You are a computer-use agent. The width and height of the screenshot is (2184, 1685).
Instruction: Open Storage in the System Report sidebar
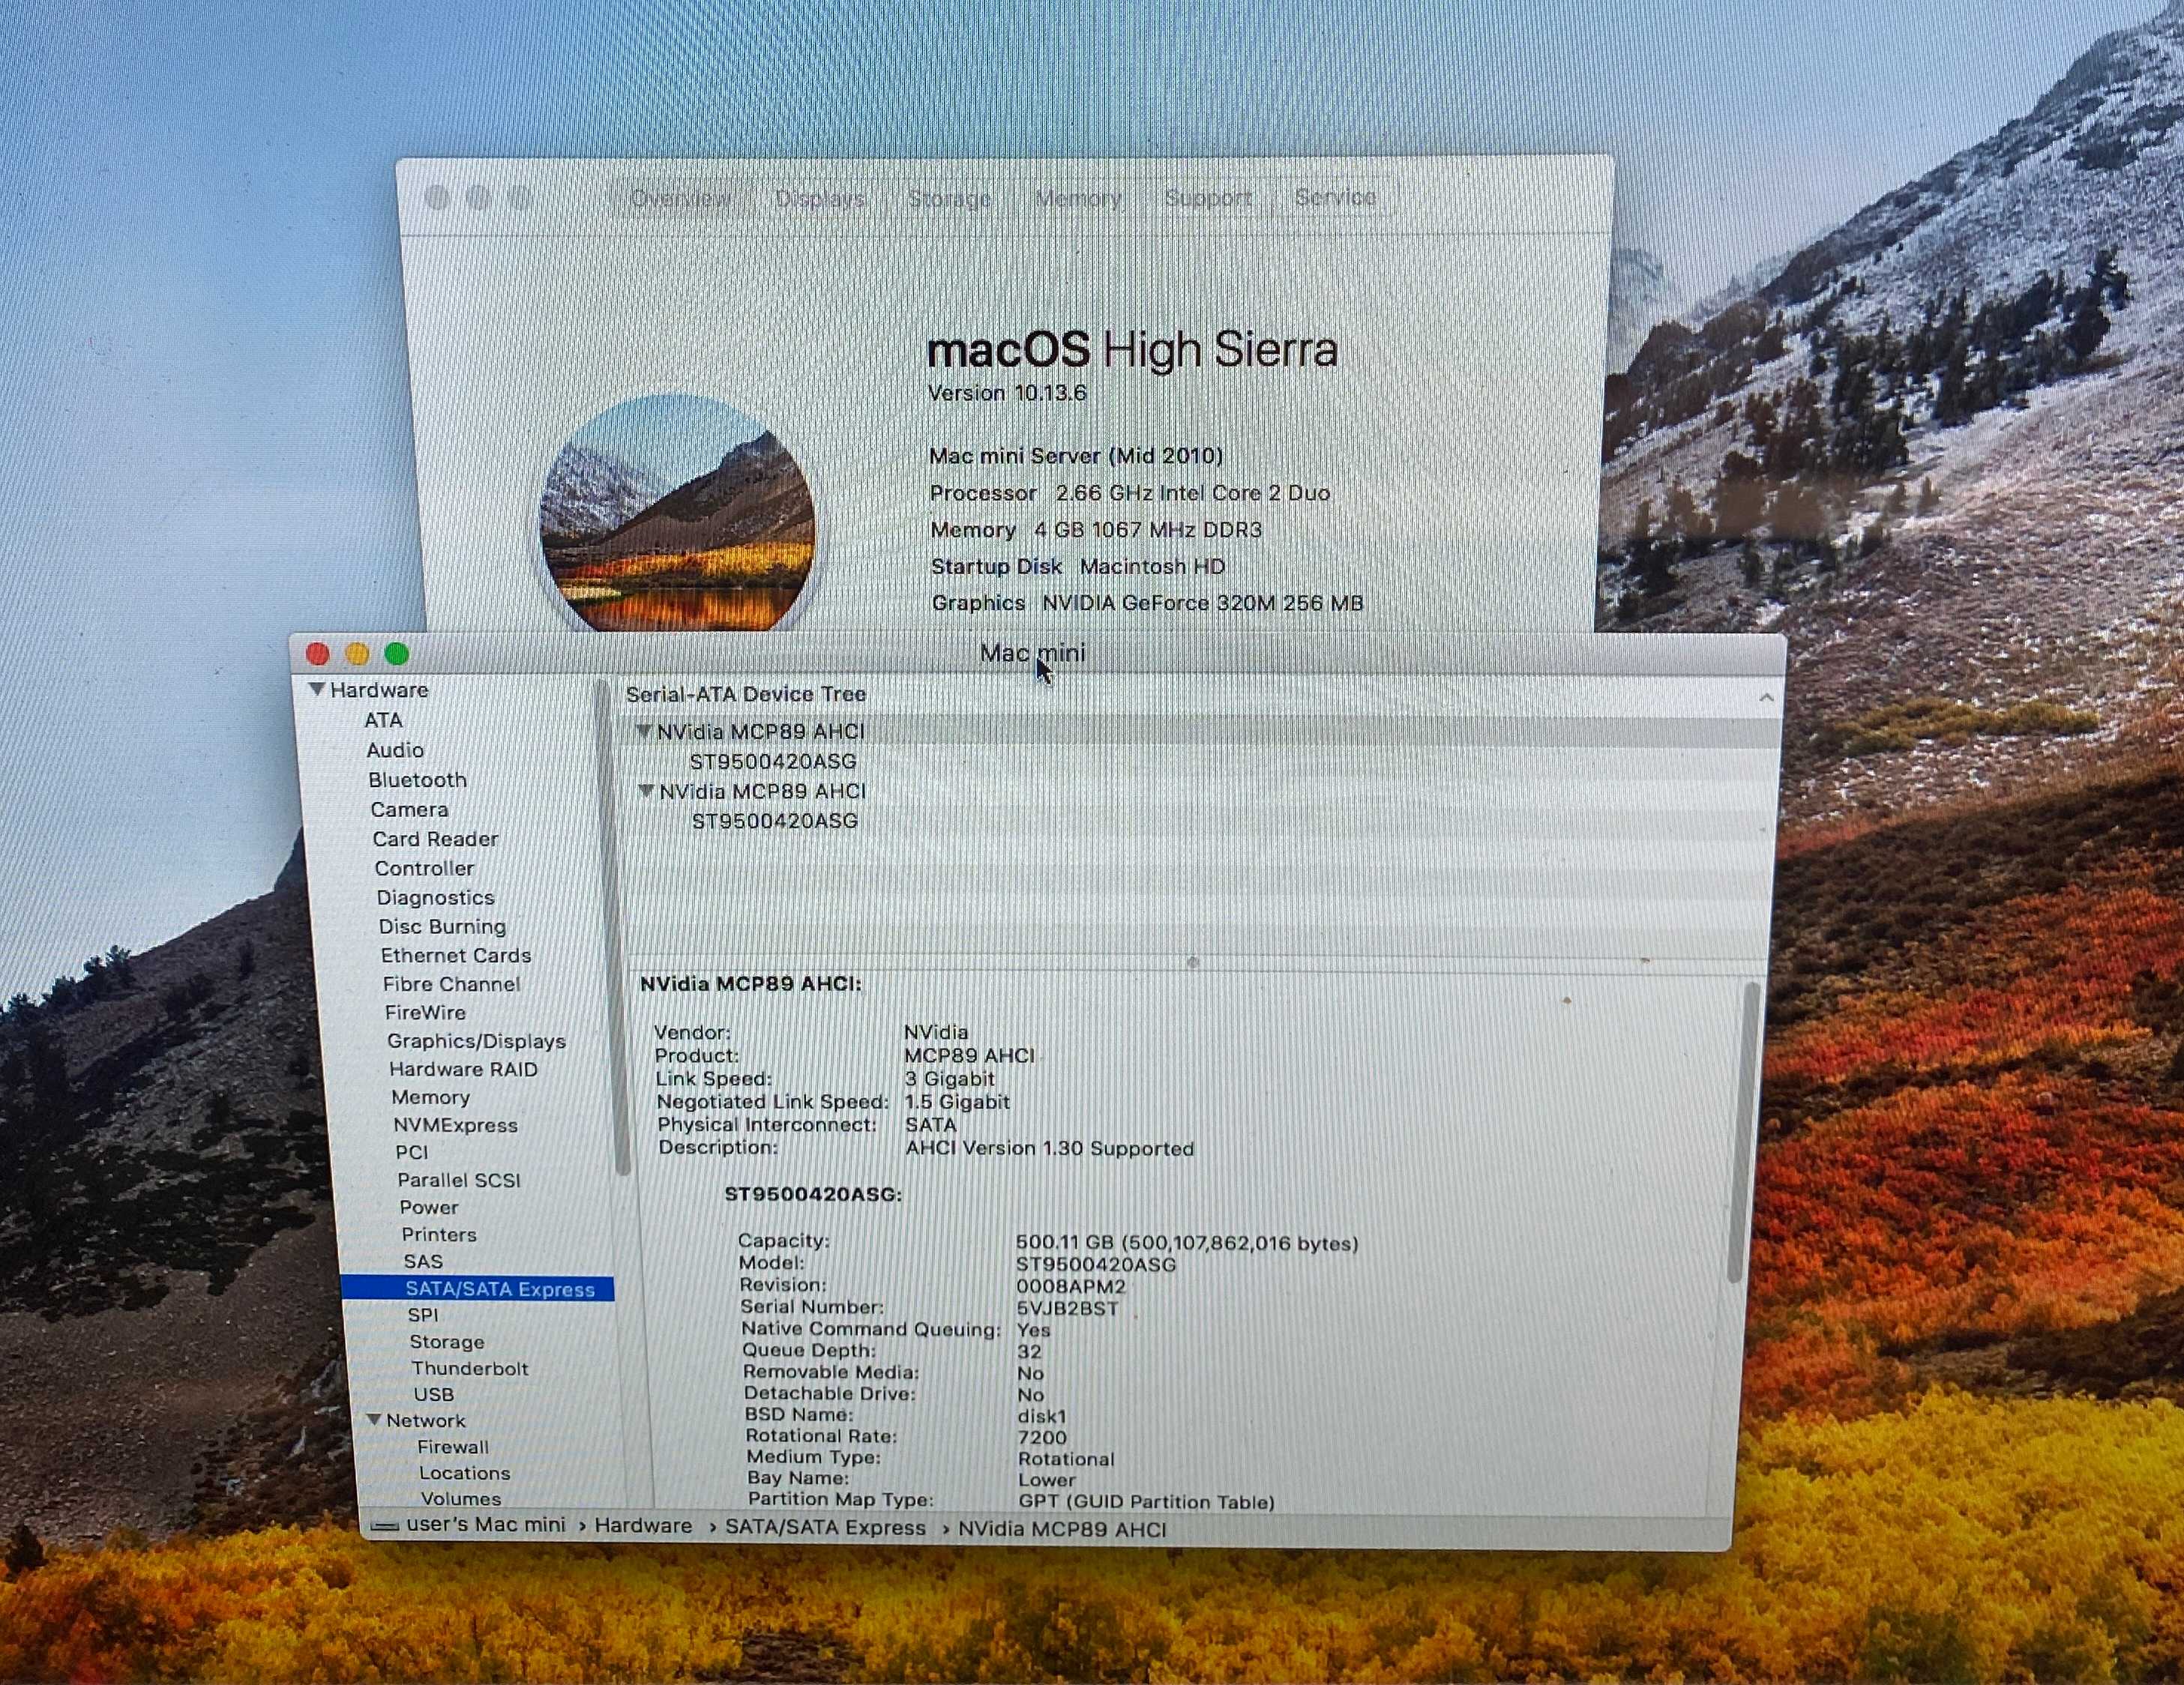click(446, 1342)
